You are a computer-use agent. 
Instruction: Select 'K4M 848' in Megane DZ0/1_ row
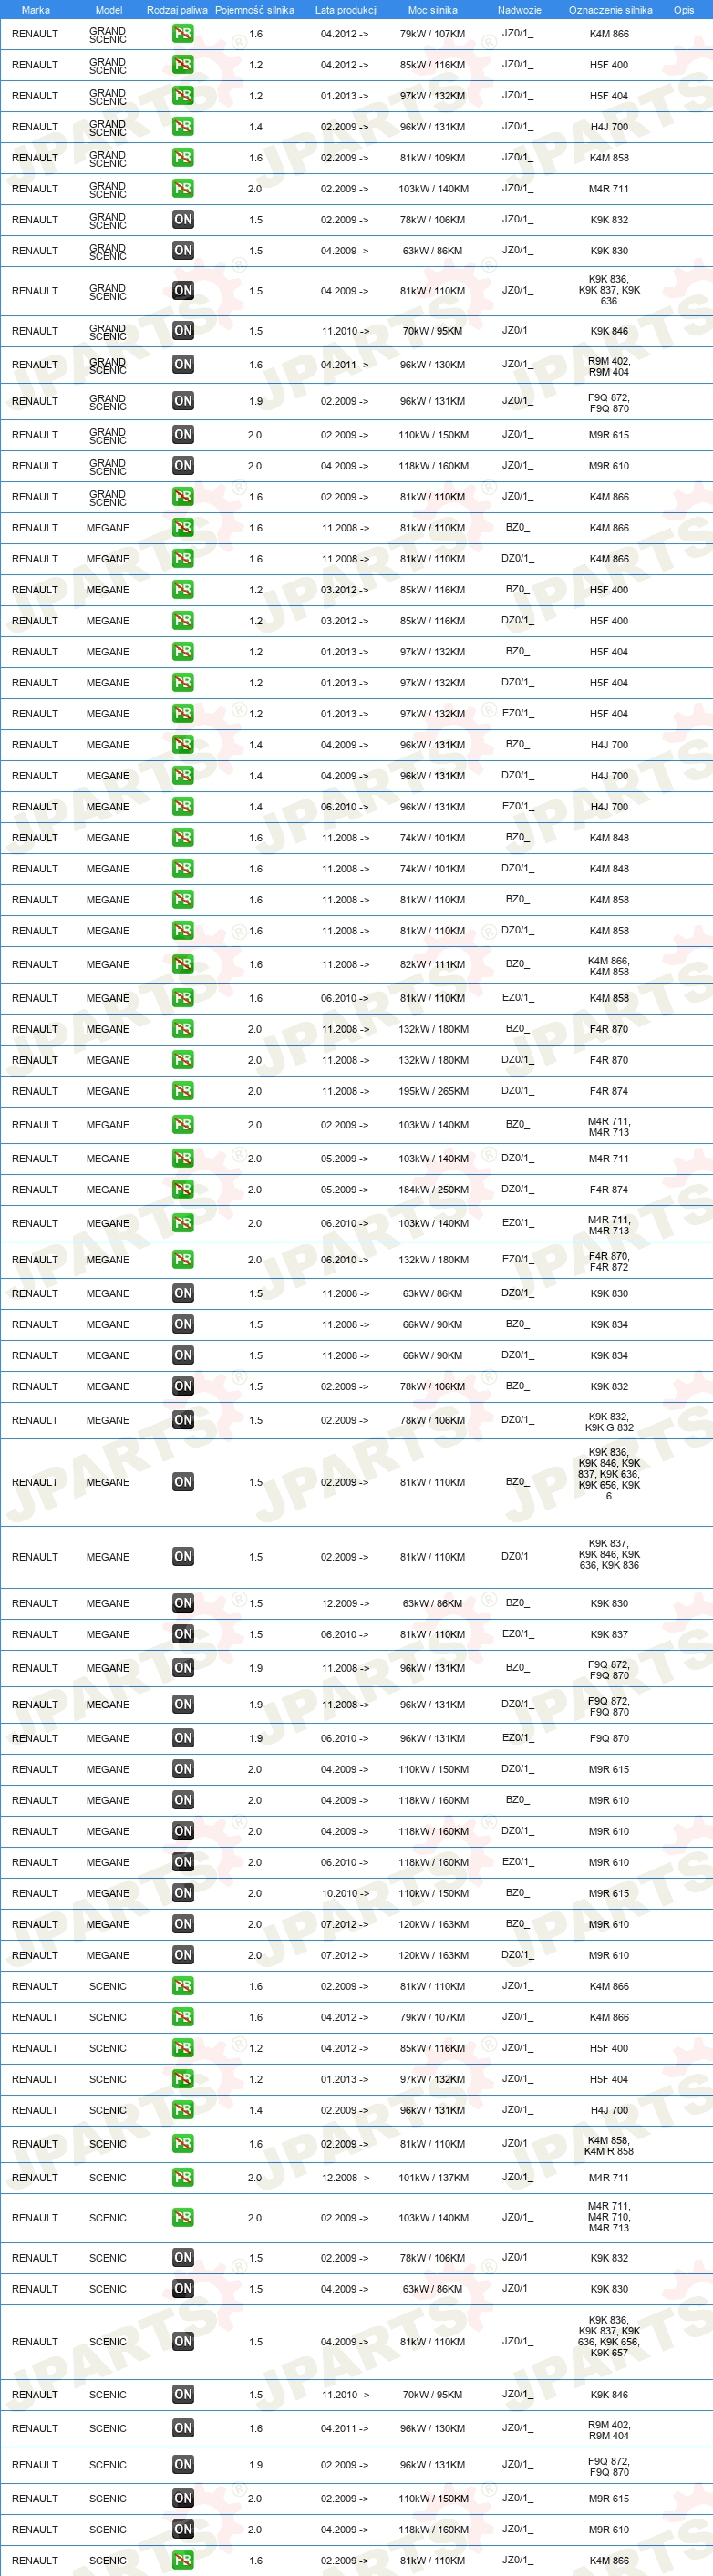(609, 869)
